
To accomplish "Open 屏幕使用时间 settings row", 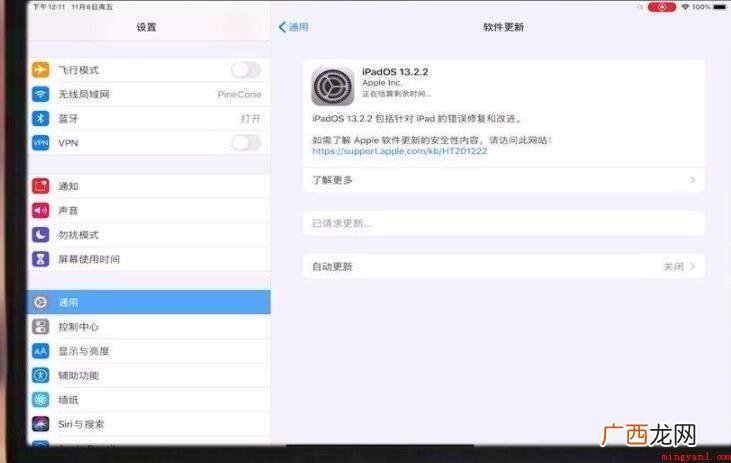I will point(149,259).
